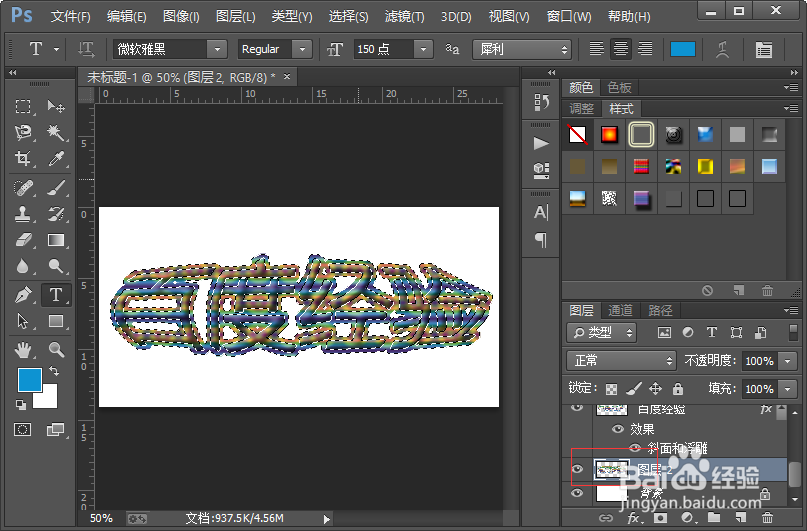The height and width of the screenshot is (531, 807).
Task: Center align text
Action: coord(621,49)
